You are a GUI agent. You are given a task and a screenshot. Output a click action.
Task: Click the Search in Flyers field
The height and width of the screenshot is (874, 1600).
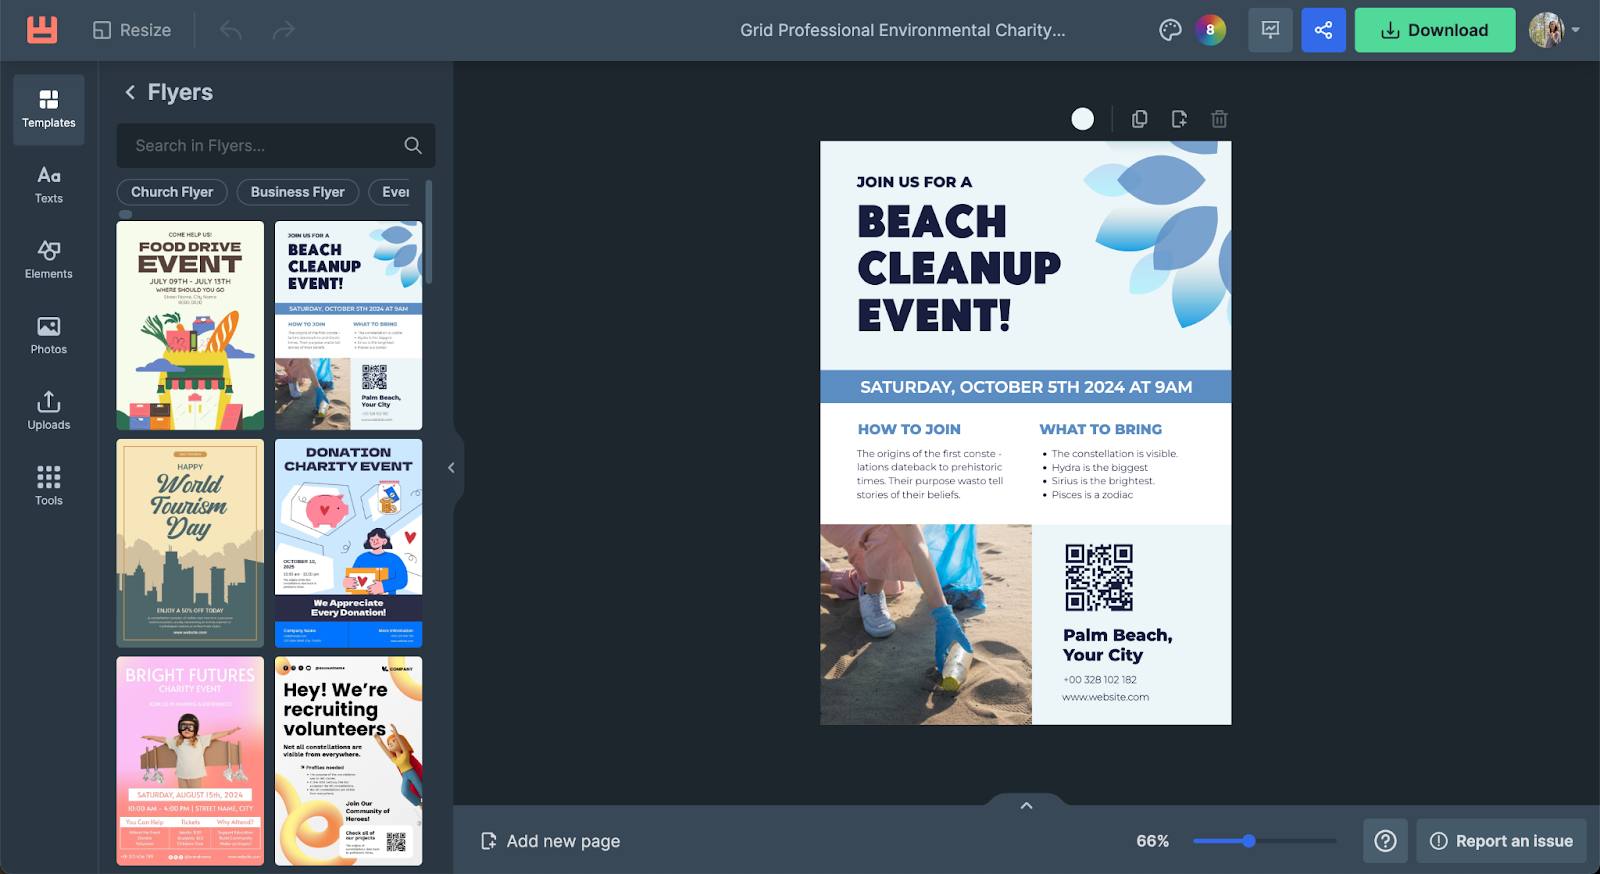coord(276,145)
